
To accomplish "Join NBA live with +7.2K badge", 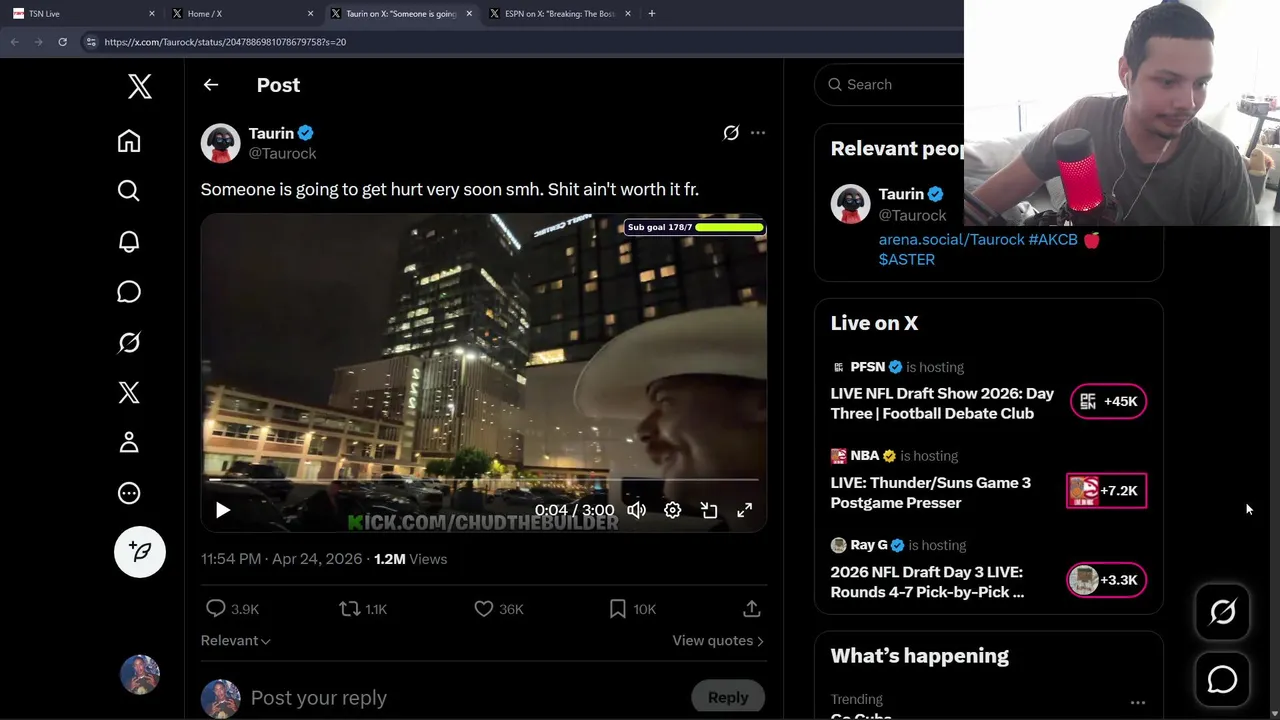I will (x=1106, y=491).
